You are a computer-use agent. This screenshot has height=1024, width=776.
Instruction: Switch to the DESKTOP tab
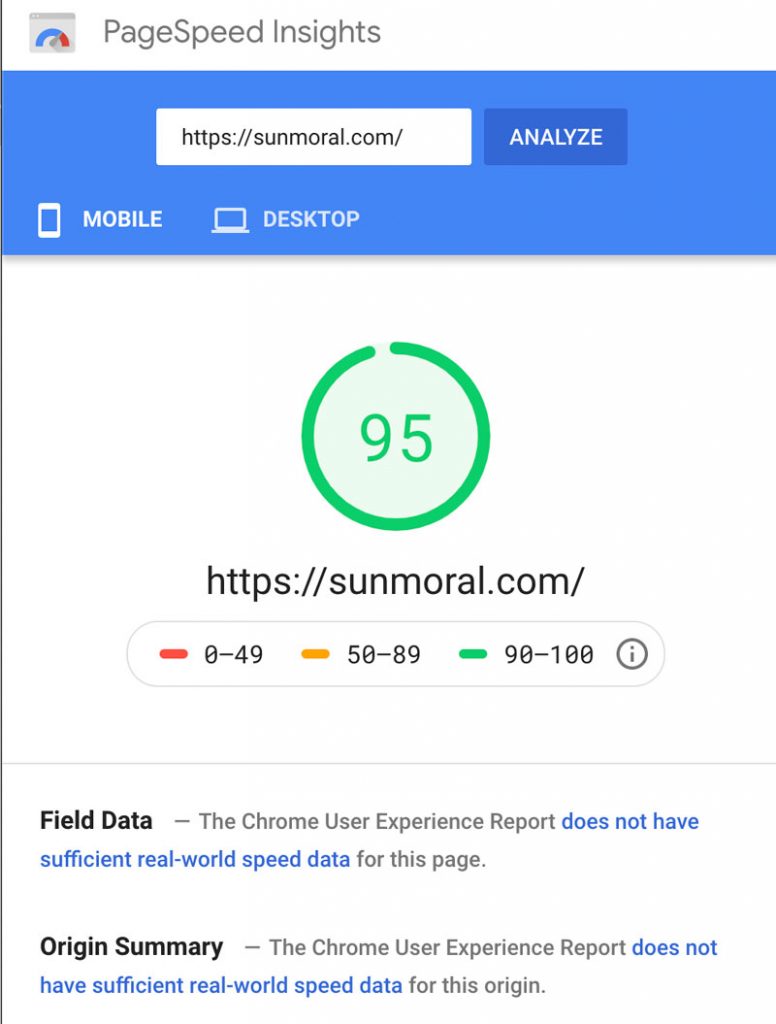310,219
